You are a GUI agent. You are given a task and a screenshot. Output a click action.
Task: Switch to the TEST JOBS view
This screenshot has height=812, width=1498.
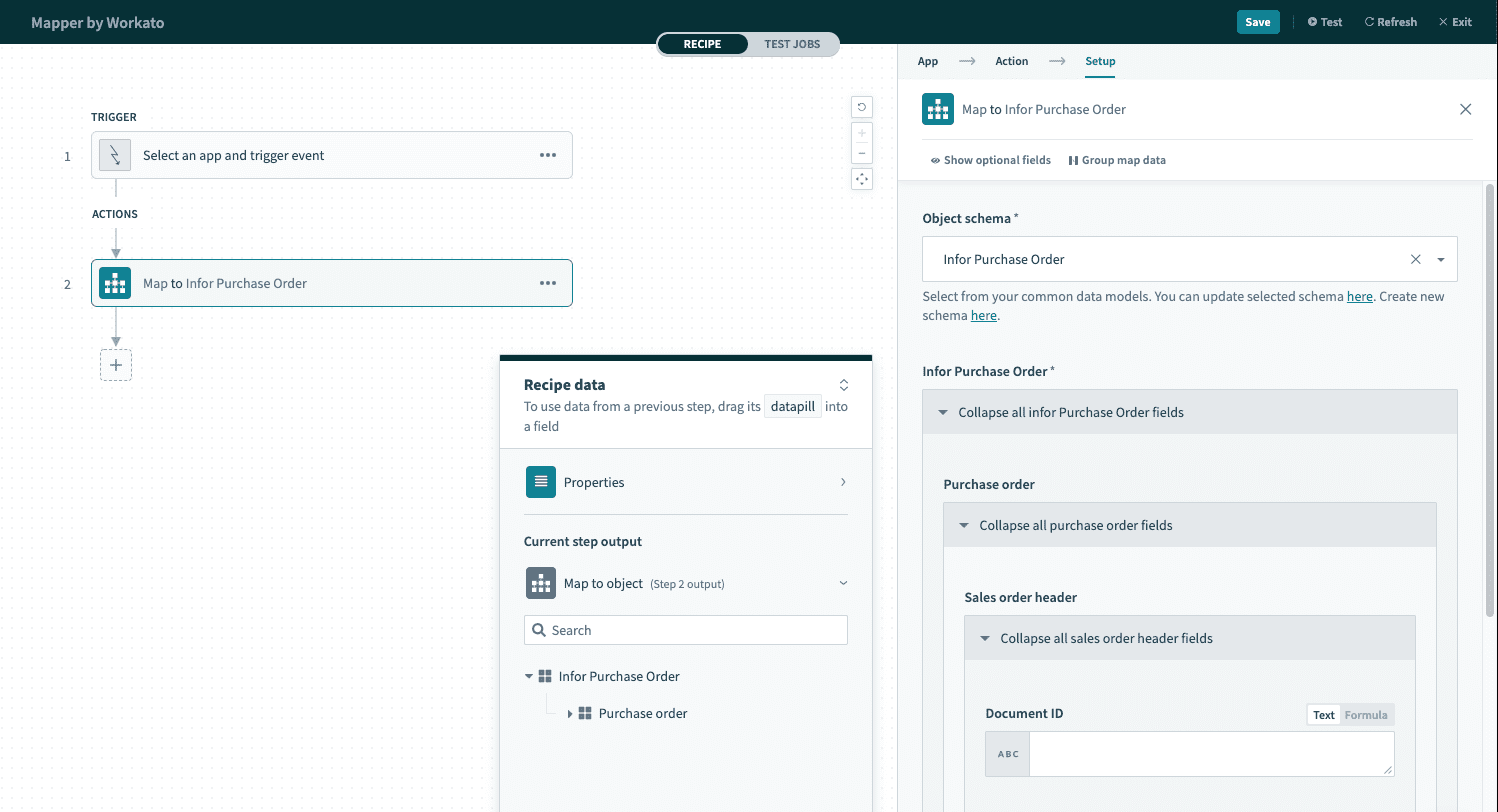792,44
